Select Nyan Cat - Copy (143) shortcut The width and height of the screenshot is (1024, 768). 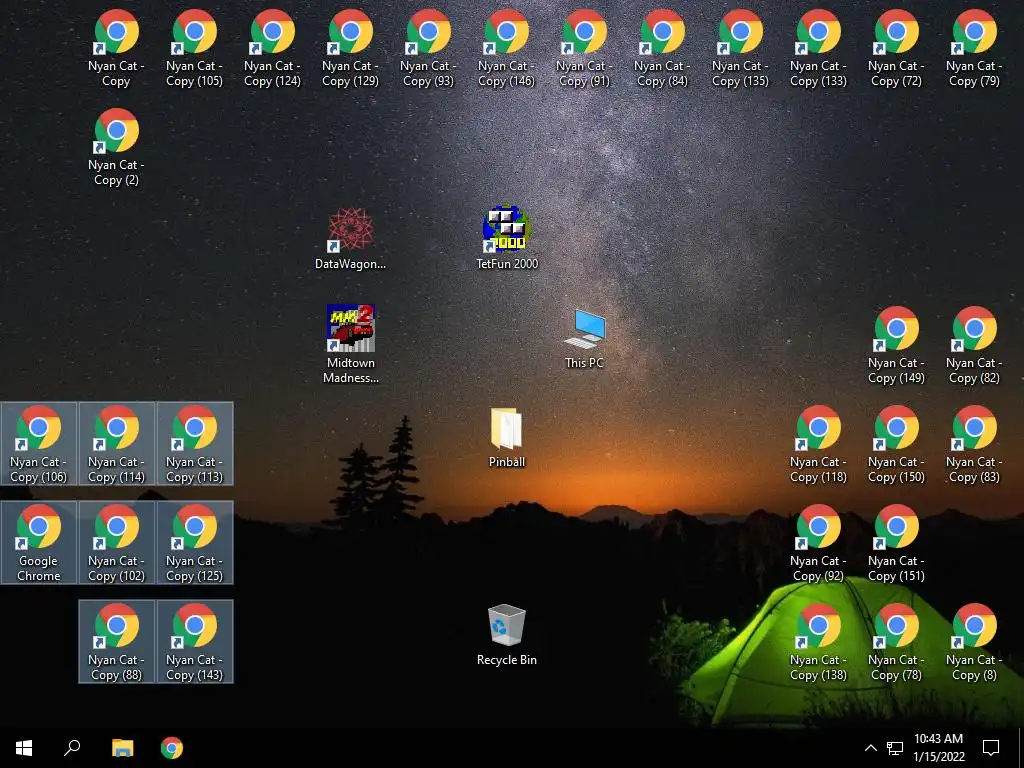pyautogui.click(x=195, y=642)
